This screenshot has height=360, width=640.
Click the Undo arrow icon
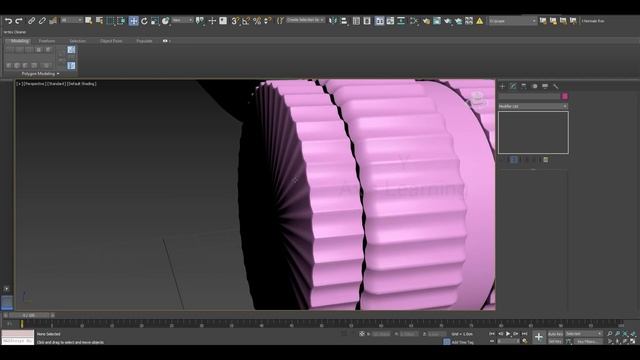click(8, 21)
